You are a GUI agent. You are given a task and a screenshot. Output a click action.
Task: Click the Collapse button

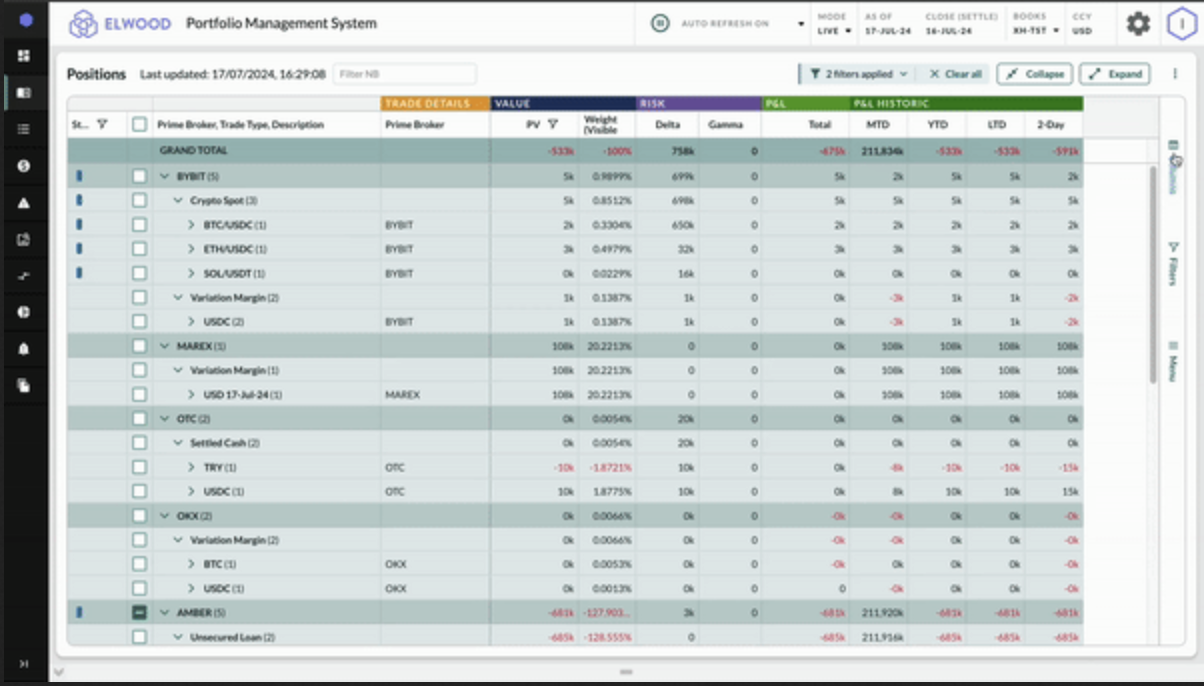[1035, 74]
